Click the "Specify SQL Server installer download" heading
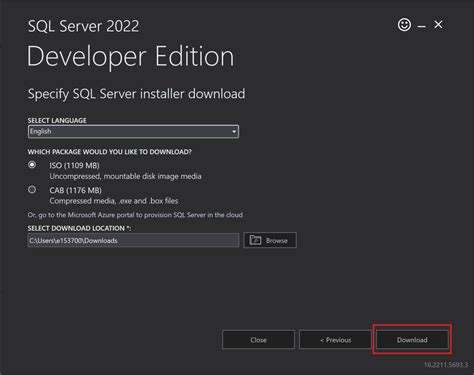 (136, 94)
